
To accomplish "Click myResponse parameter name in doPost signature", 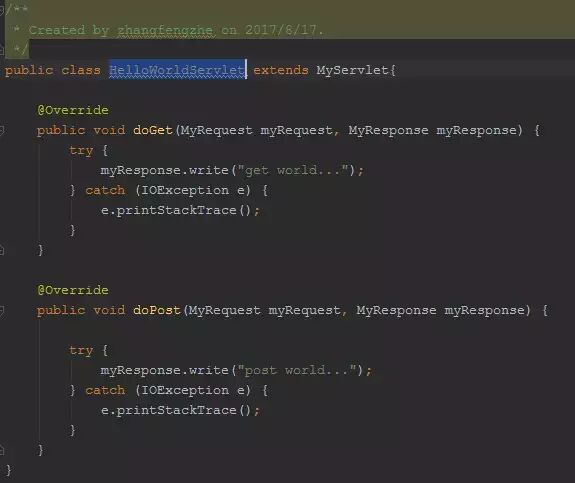I will (x=484, y=310).
